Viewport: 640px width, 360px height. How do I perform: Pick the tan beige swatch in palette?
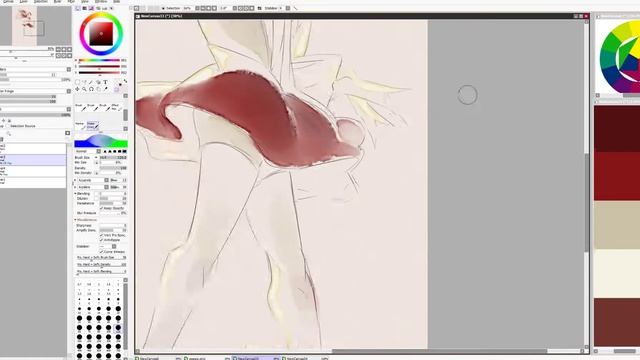pos(617,225)
